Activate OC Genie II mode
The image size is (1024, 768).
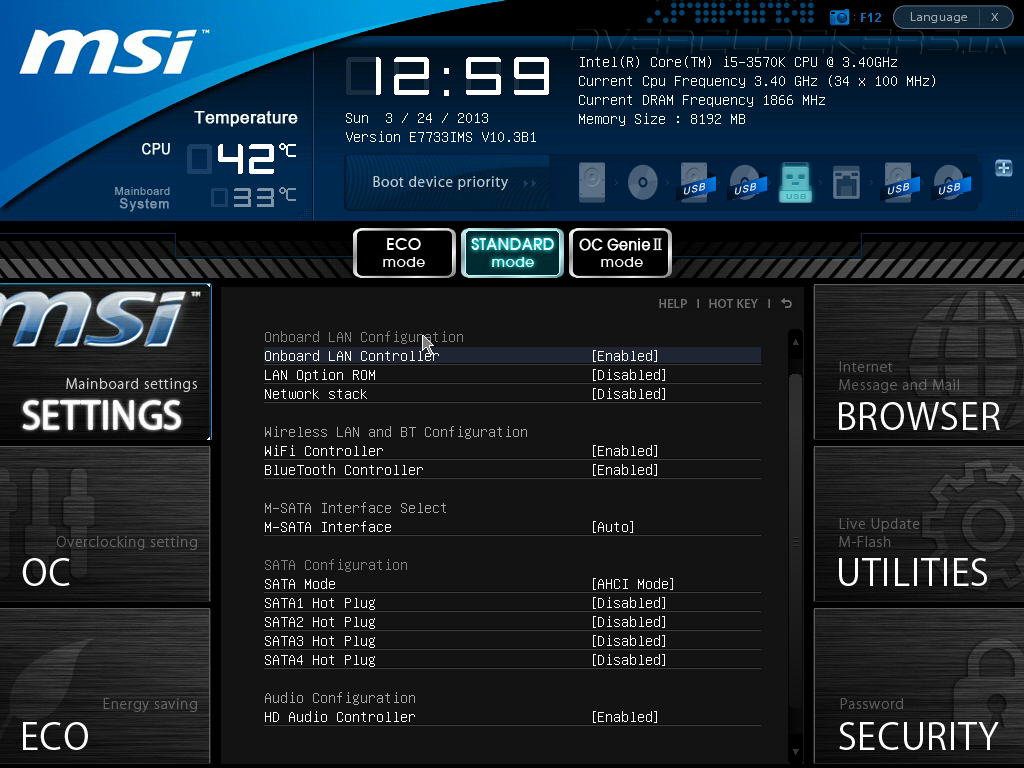(x=620, y=253)
